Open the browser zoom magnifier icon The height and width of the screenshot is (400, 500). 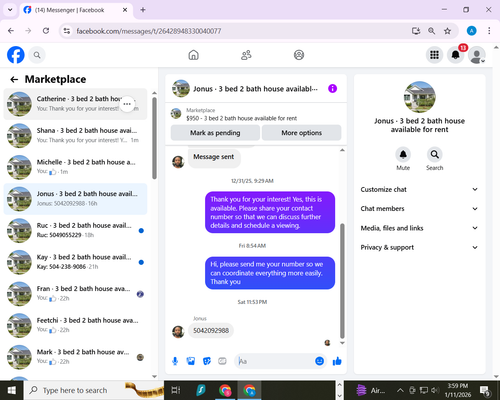[x=431, y=31]
